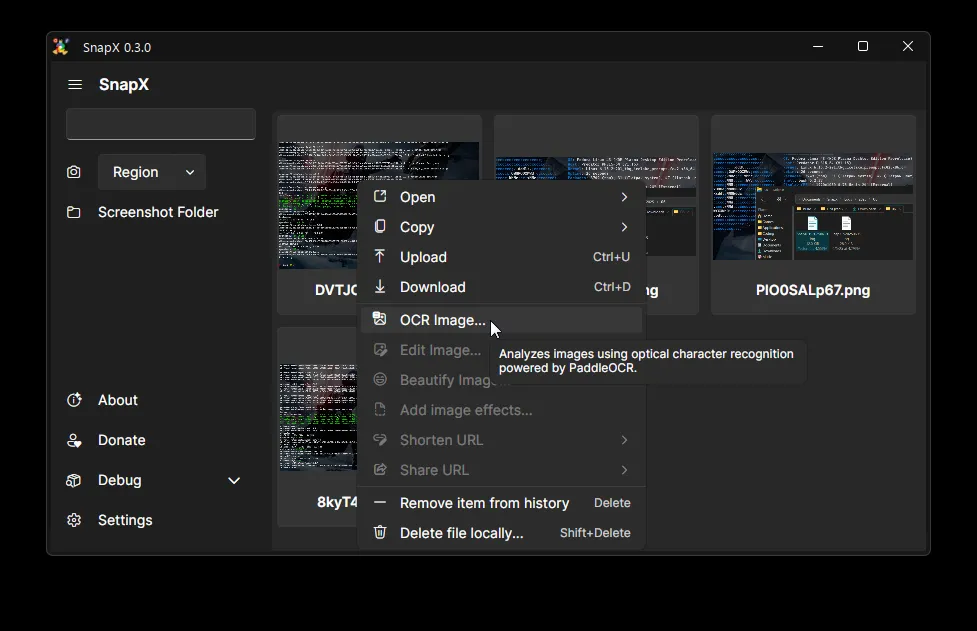This screenshot has width=977, height=631.
Task: Click the trash icon for Delete file locally
Action: click(x=380, y=533)
